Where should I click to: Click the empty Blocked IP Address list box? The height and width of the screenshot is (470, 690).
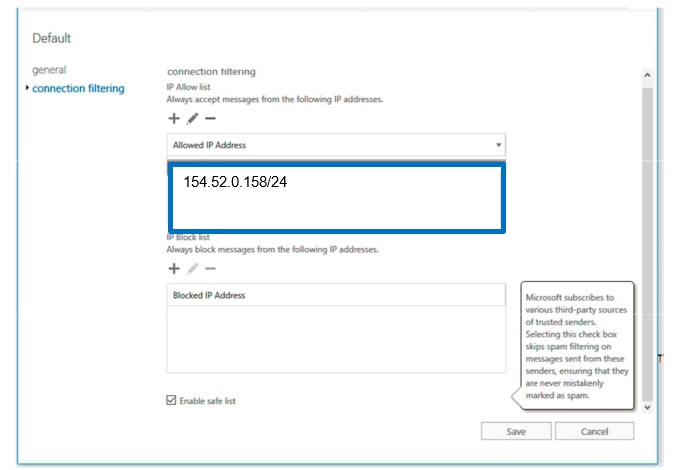tap(336, 339)
